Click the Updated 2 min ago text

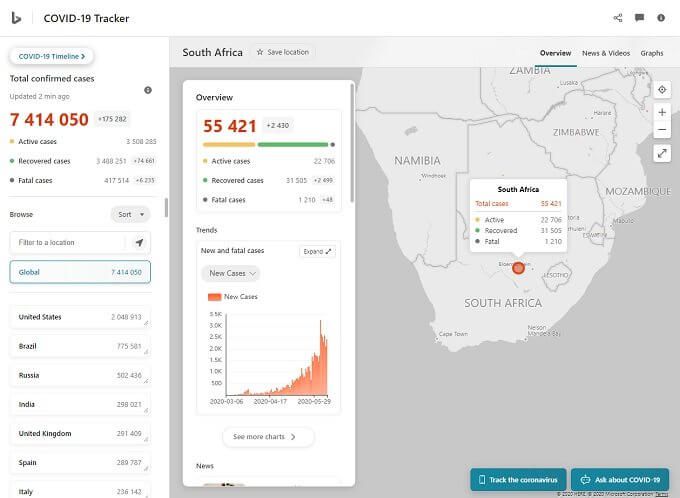[39, 96]
